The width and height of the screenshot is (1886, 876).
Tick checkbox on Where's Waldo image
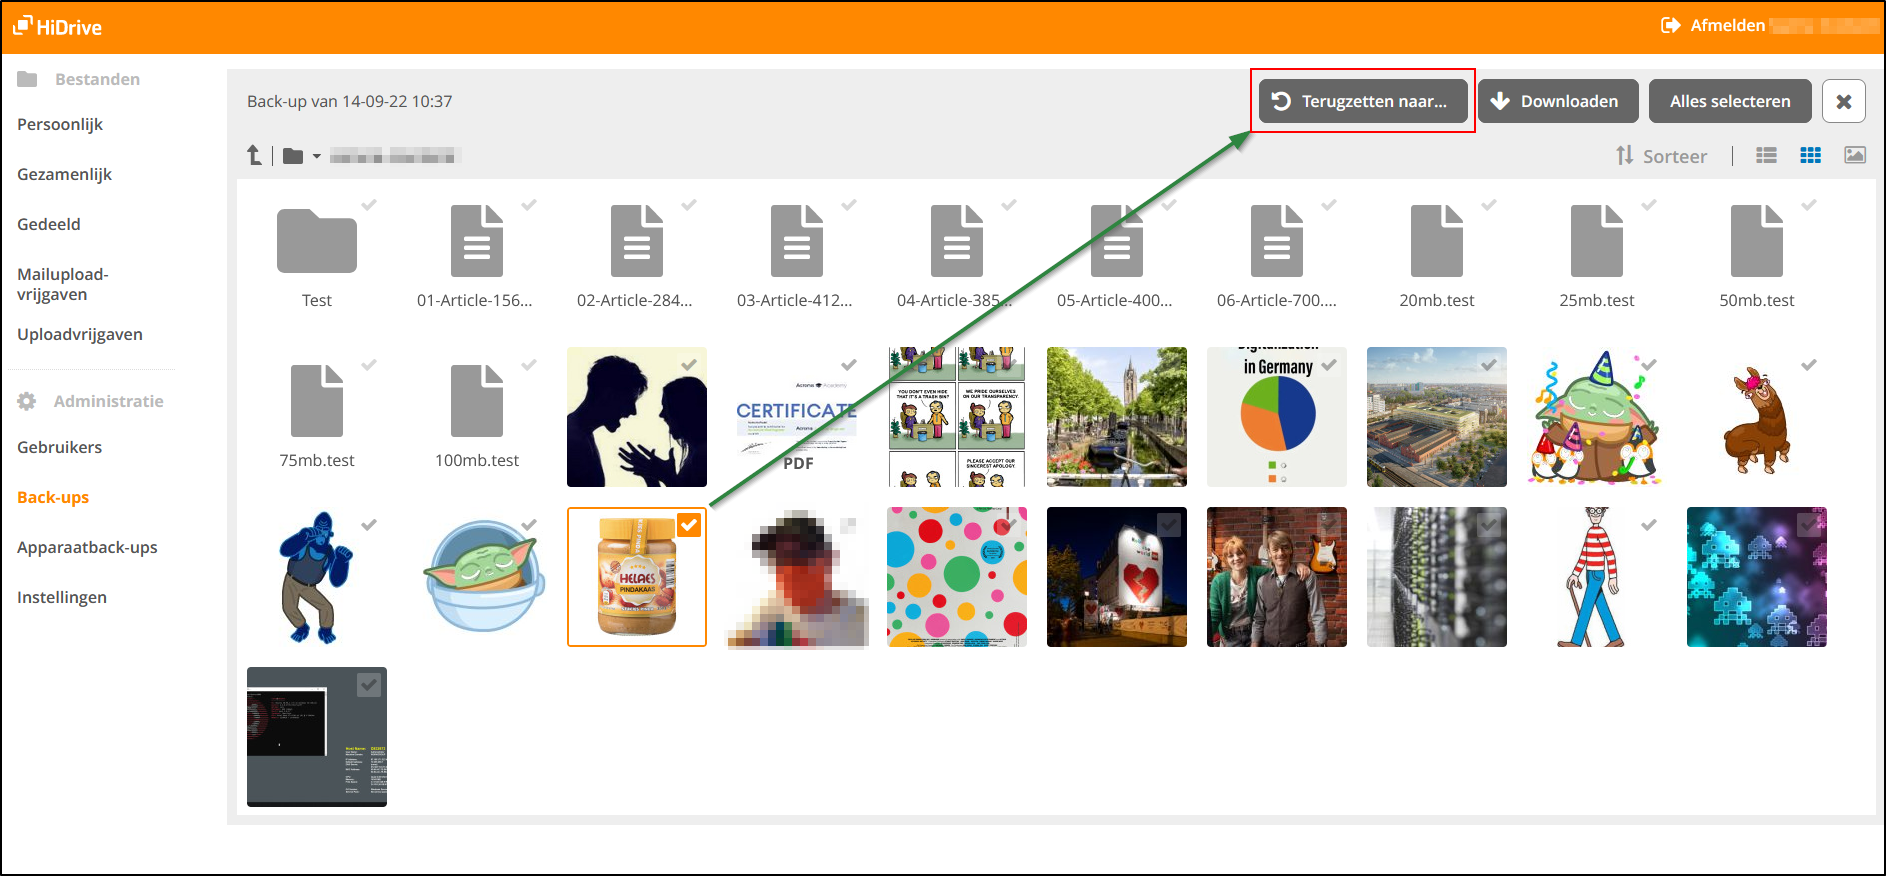[x=1649, y=525]
